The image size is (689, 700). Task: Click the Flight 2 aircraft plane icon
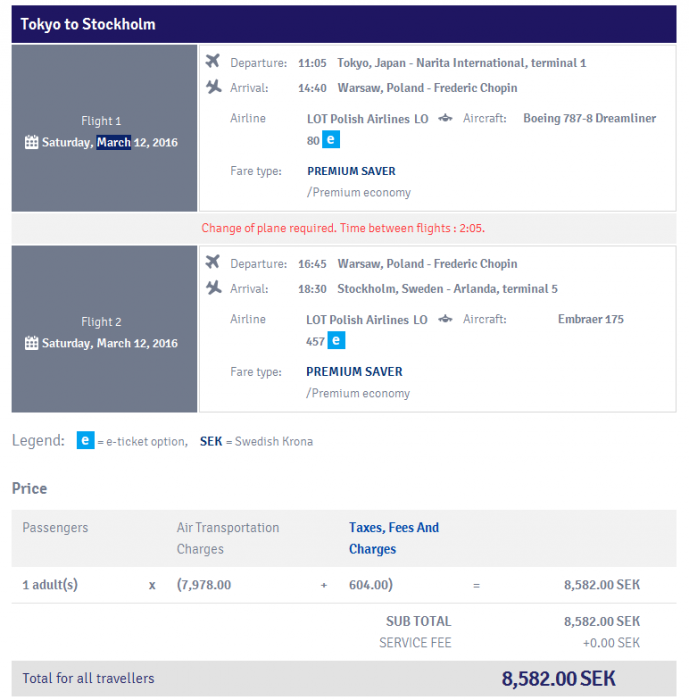(445, 319)
